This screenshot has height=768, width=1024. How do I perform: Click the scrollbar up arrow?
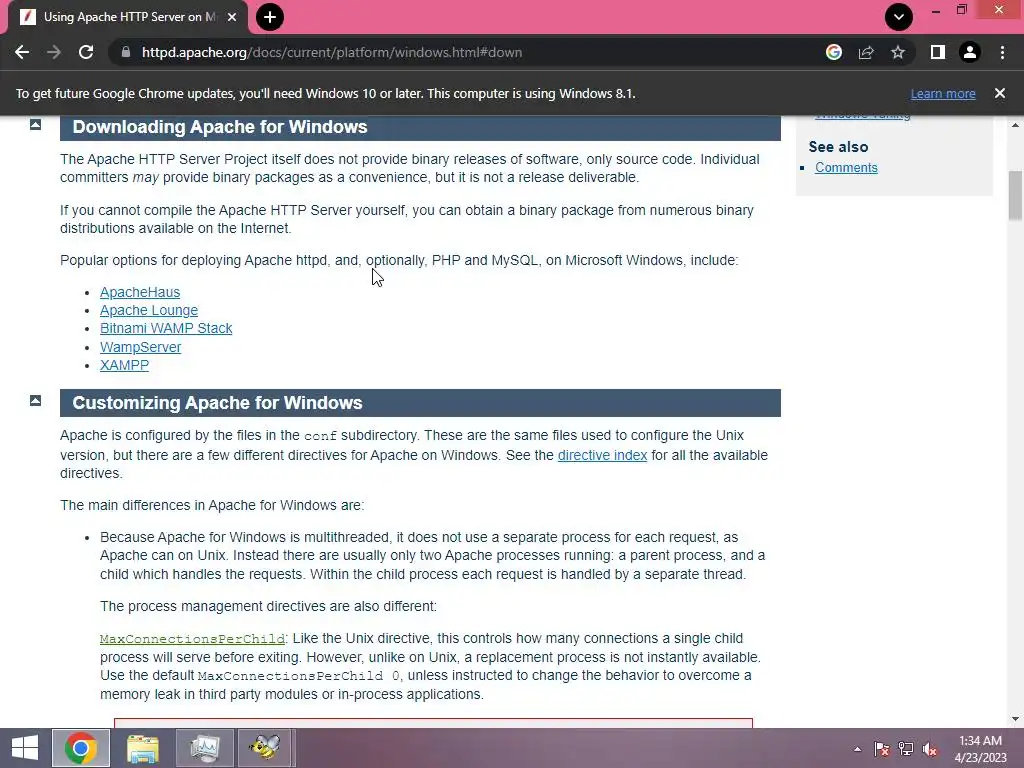point(1016,125)
